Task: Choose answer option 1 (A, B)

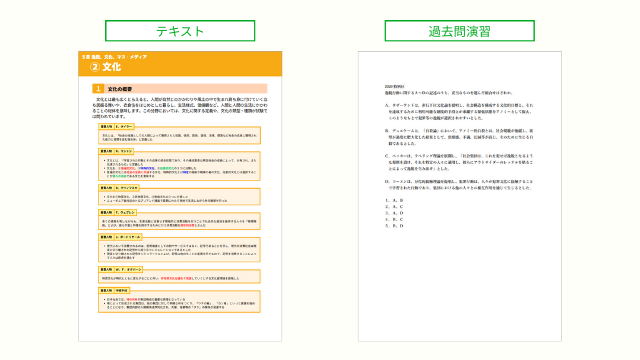Action: (x=394, y=200)
